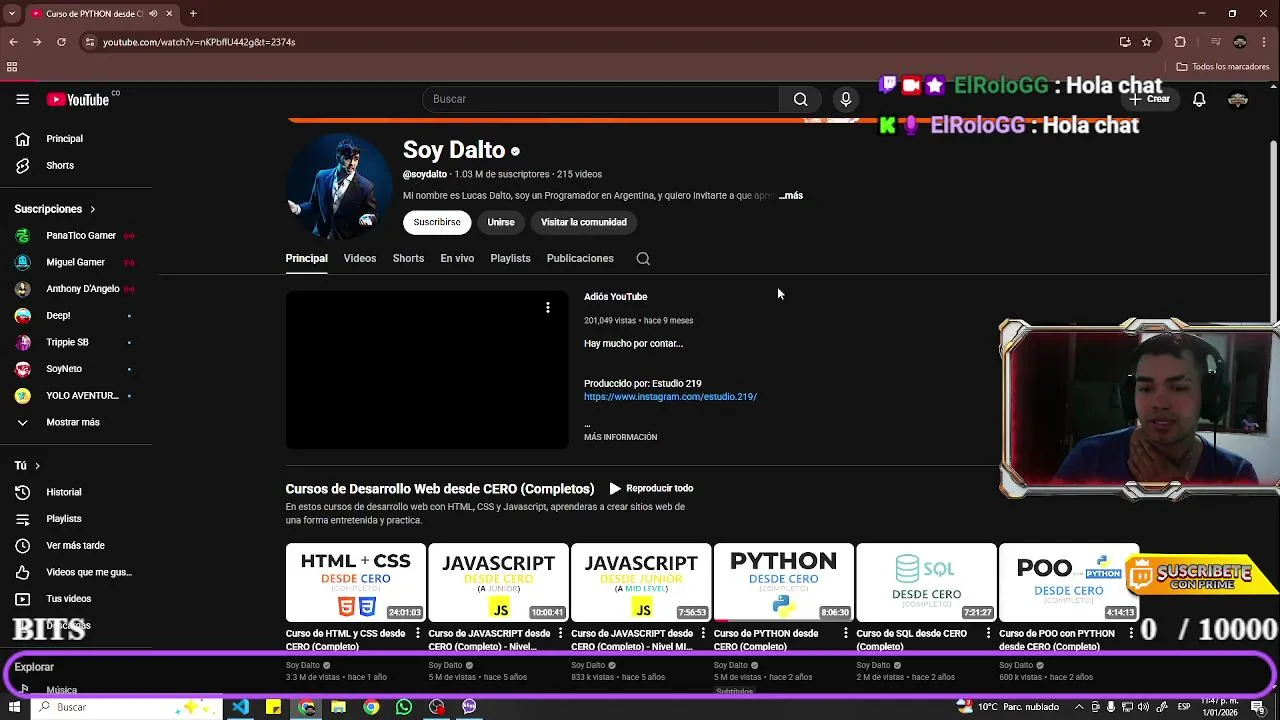Screen dimensions: 1280x720
Task: Switch to the Shorts channel tab
Action: 408,258
